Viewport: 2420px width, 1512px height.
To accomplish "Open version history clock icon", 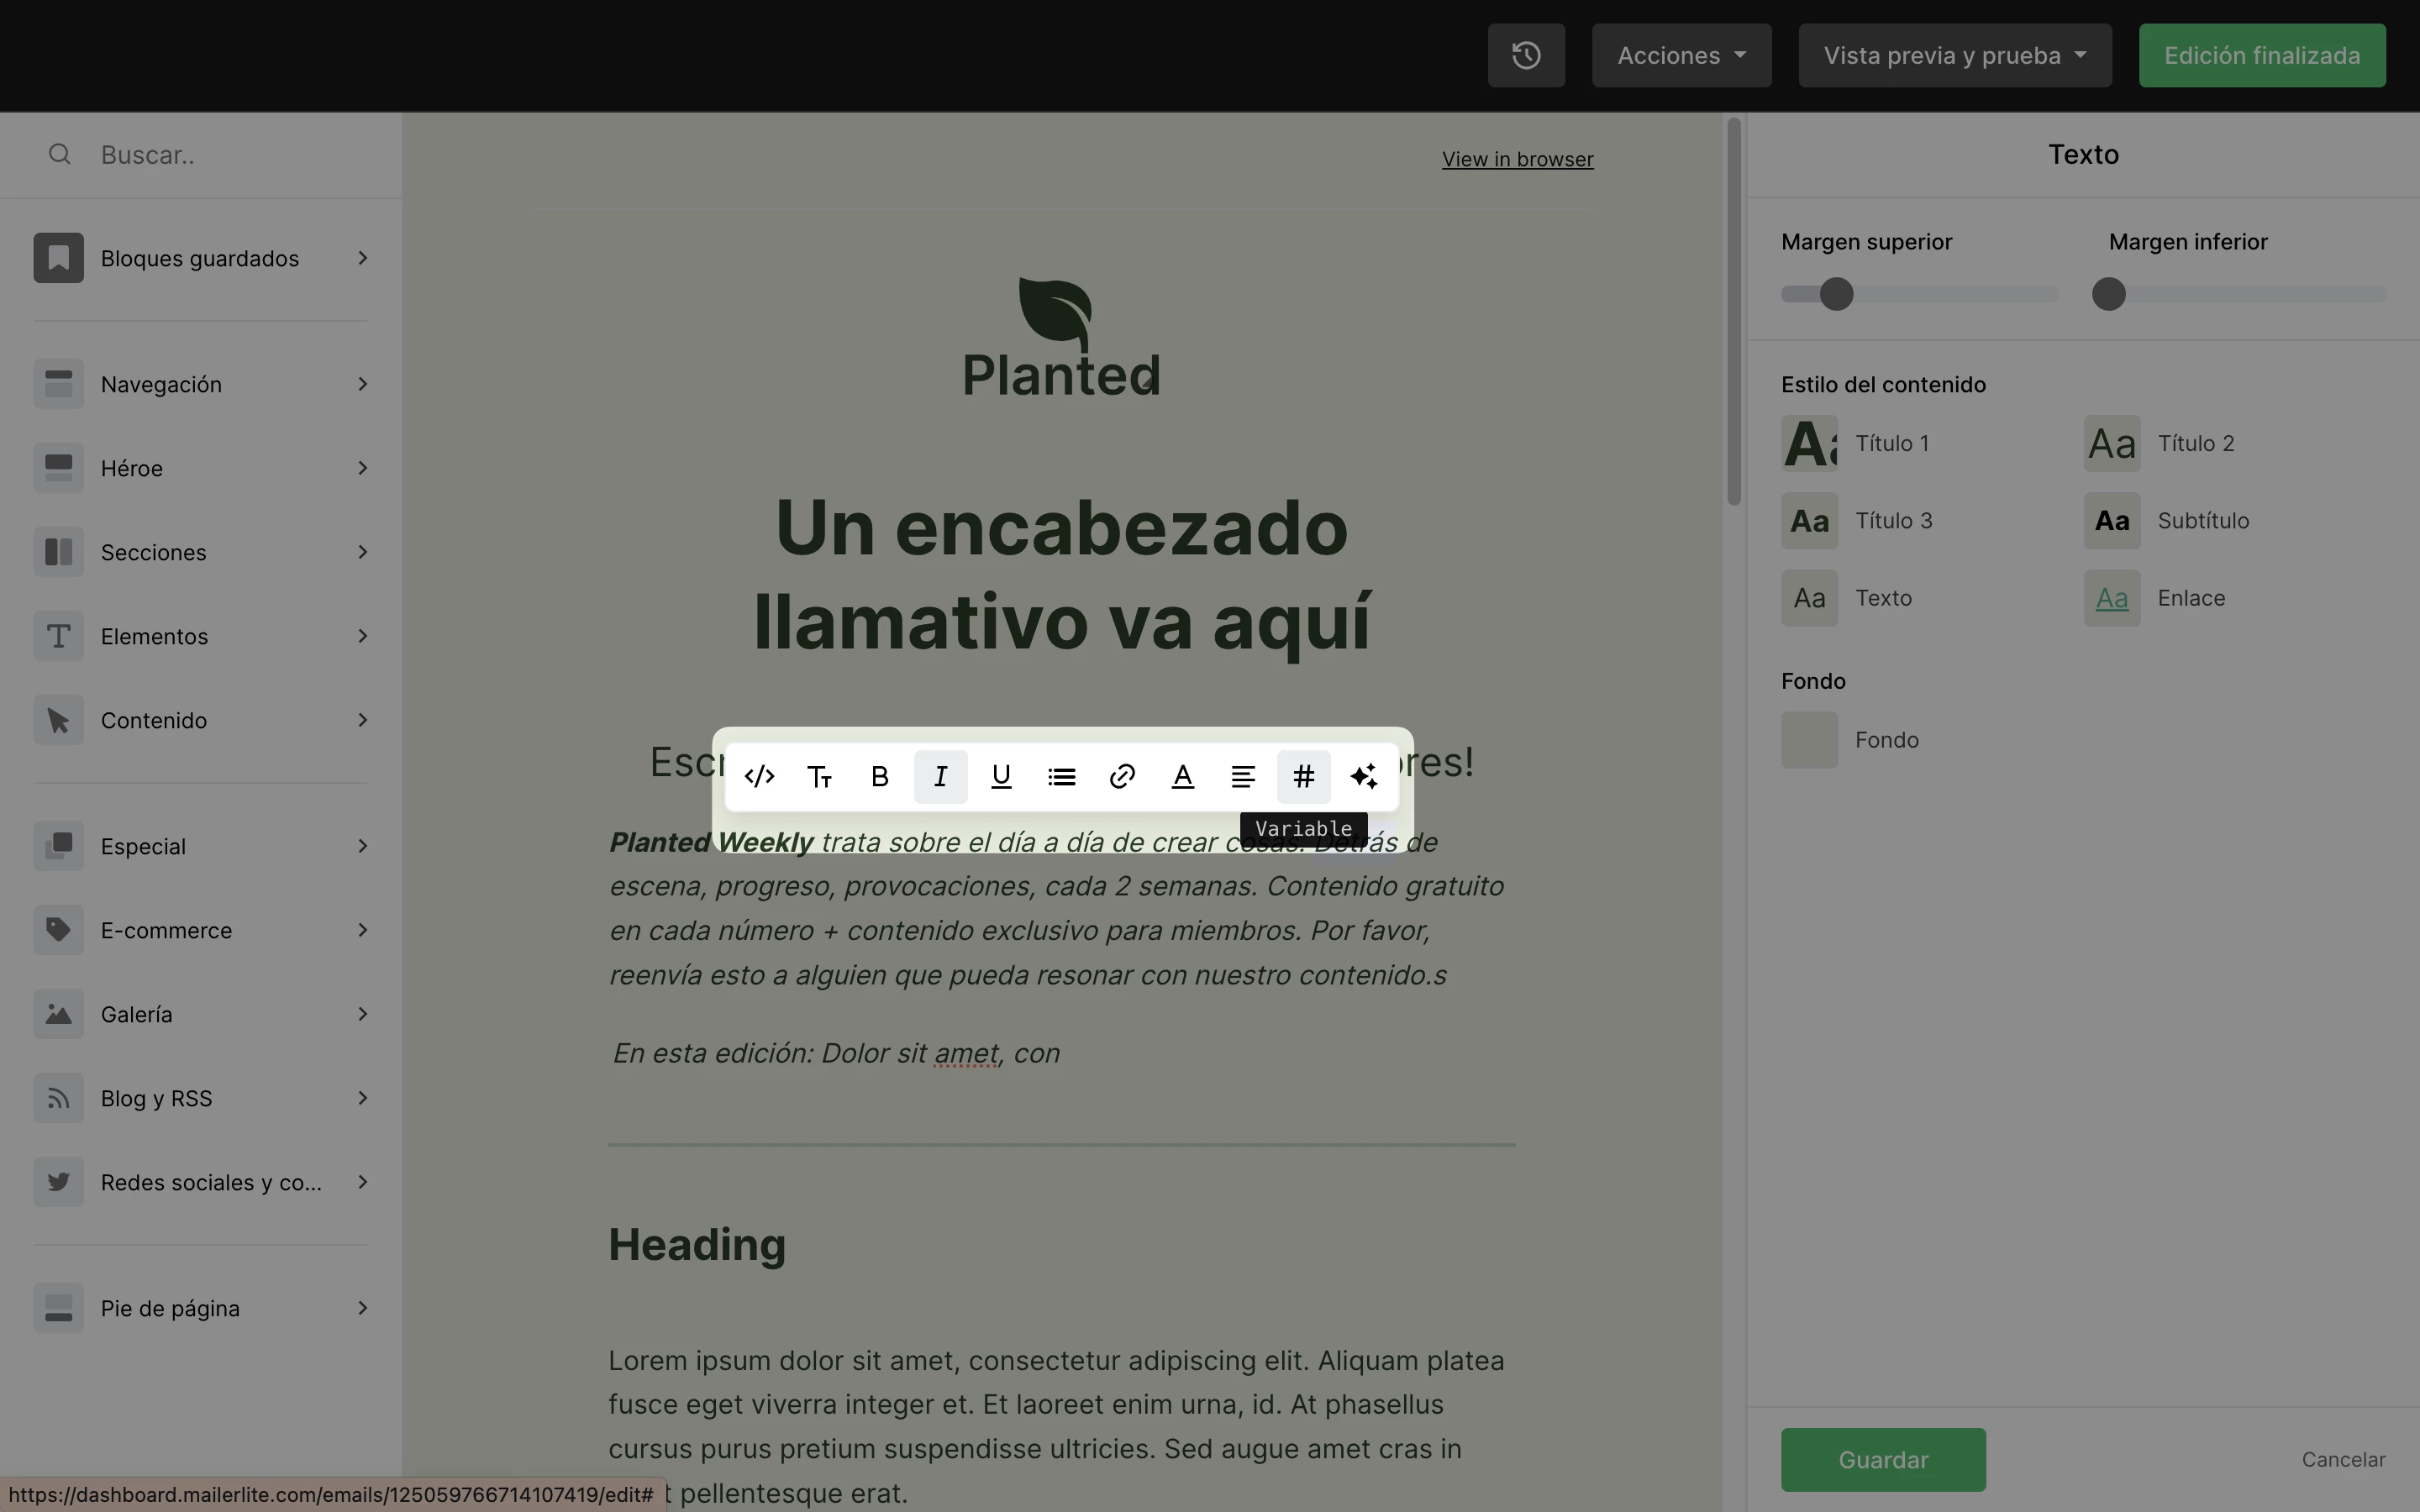I will click(x=1526, y=55).
